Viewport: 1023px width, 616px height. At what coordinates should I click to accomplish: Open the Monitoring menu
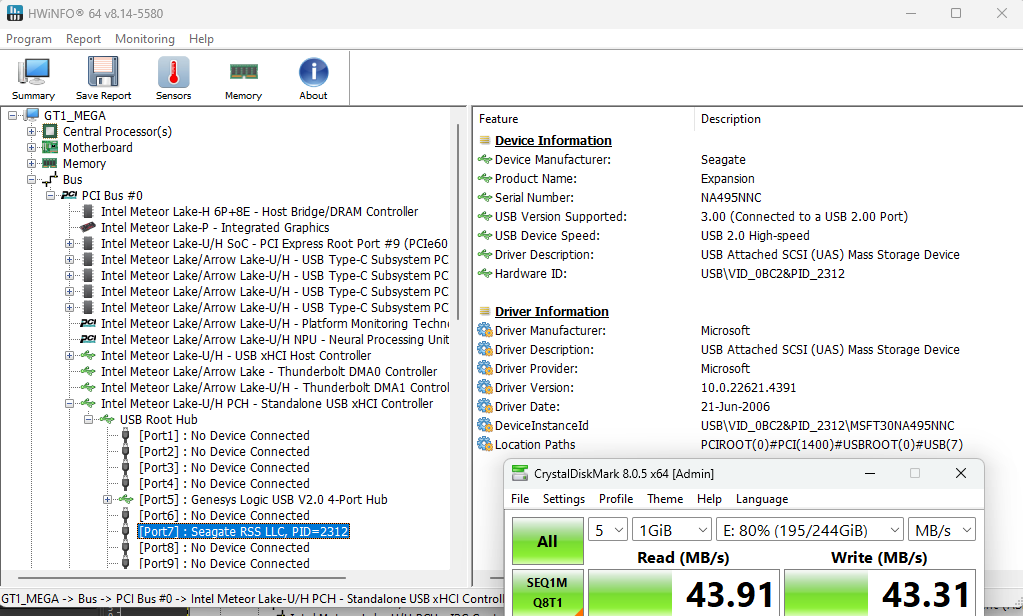pyautogui.click(x=145, y=39)
